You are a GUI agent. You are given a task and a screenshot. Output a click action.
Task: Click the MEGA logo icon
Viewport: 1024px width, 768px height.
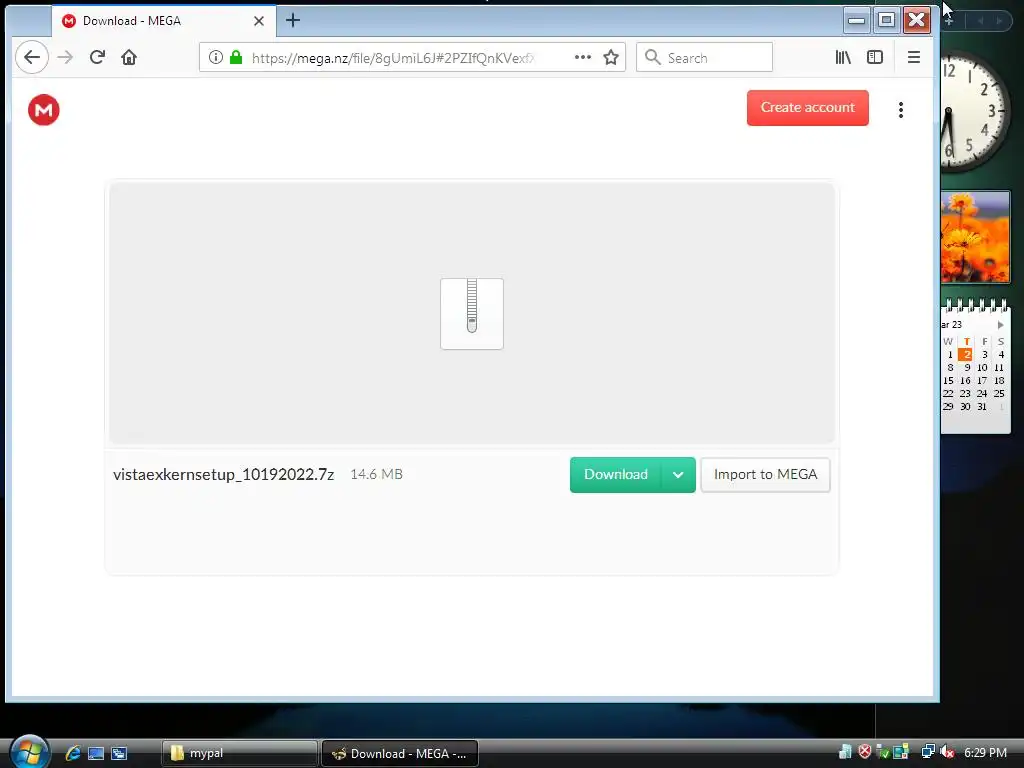(44, 110)
